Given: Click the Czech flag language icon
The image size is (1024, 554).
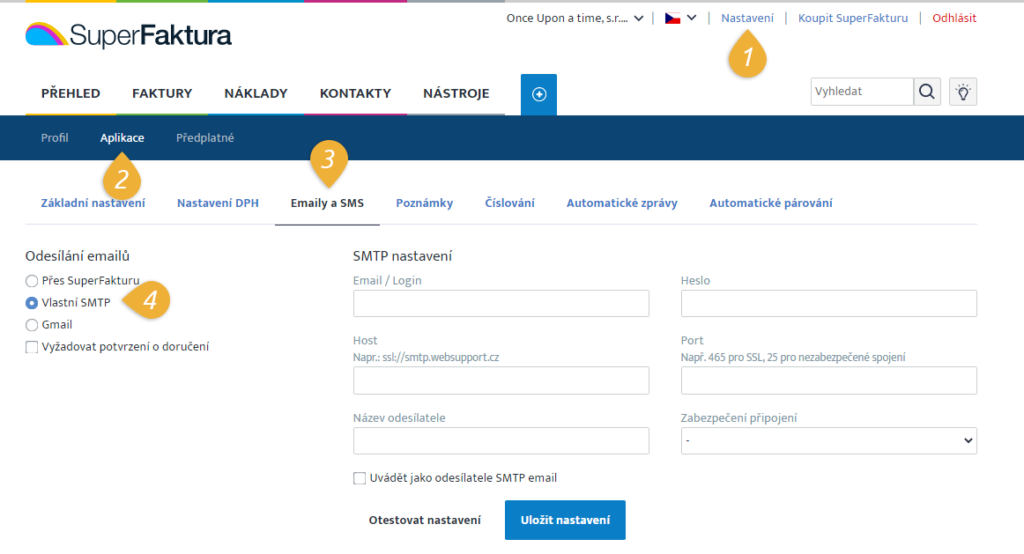Looking at the screenshot, I should 673,18.
